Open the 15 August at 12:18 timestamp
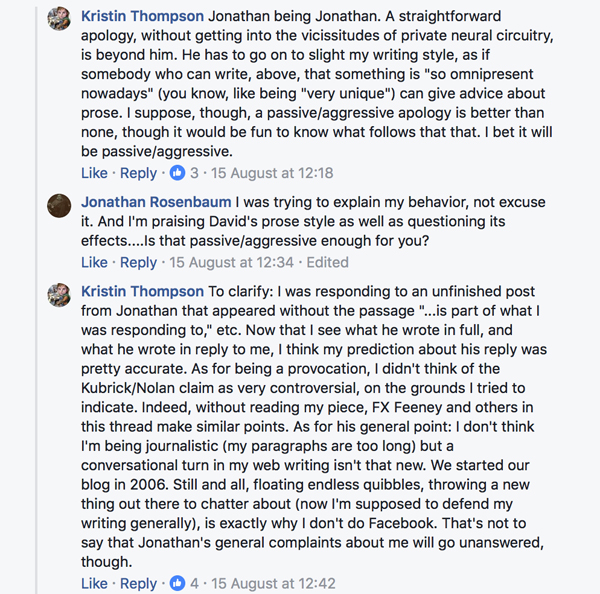The width and height of the screenshot is (600, 594). pos(275,173)
